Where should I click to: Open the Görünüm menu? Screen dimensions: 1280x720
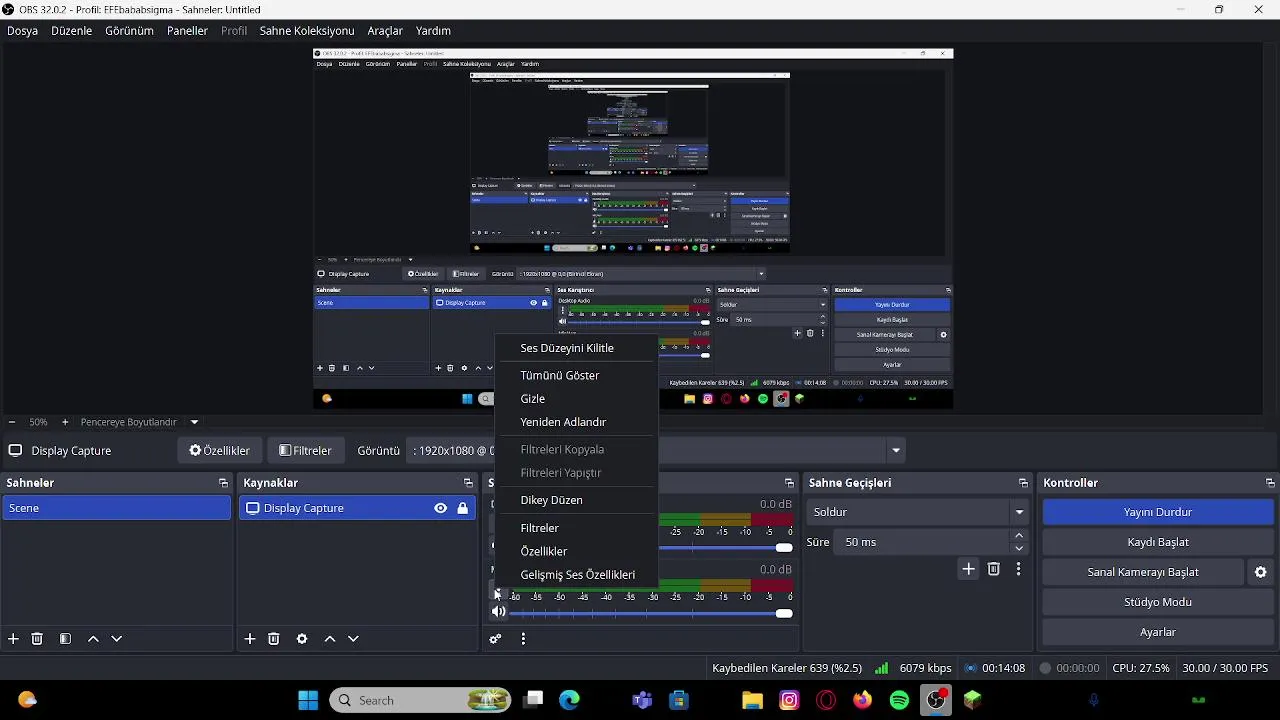click(x=129, y=31)
